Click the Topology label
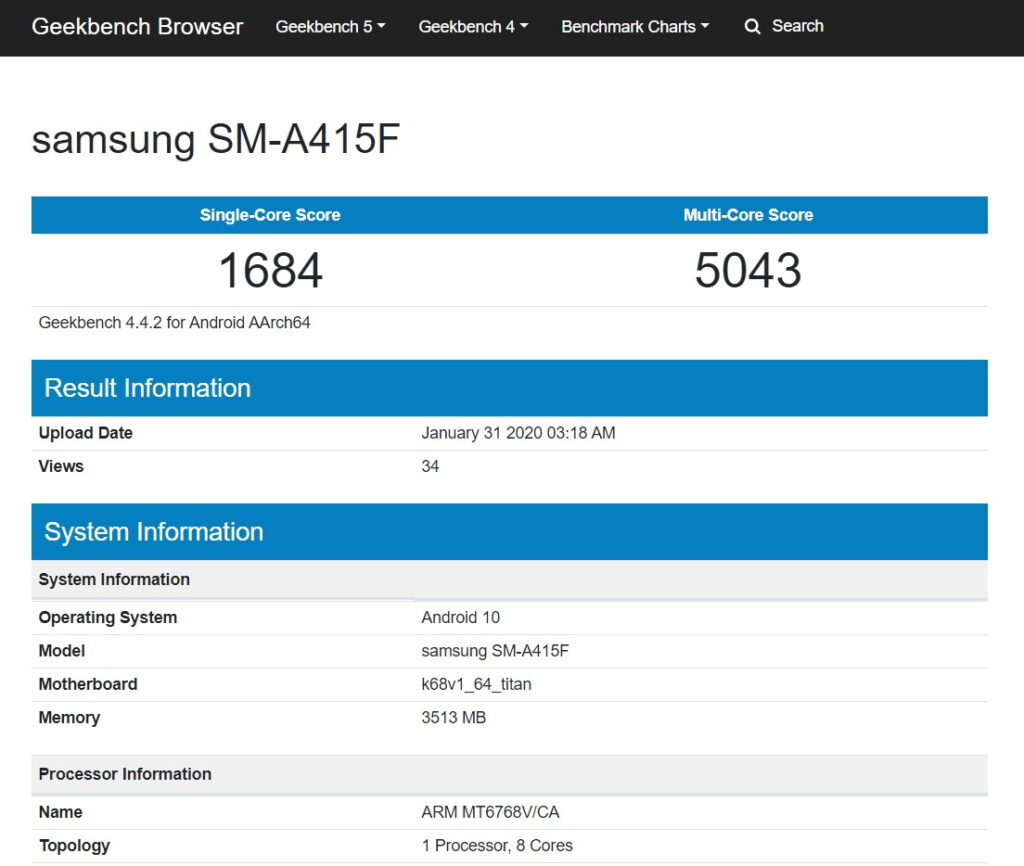1024x866 pixels. (x=74, y=846)
